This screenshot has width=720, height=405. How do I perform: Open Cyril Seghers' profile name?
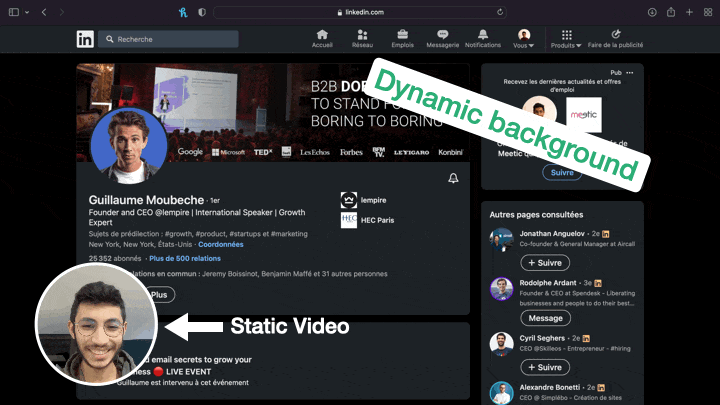click(x=542, y=338)
